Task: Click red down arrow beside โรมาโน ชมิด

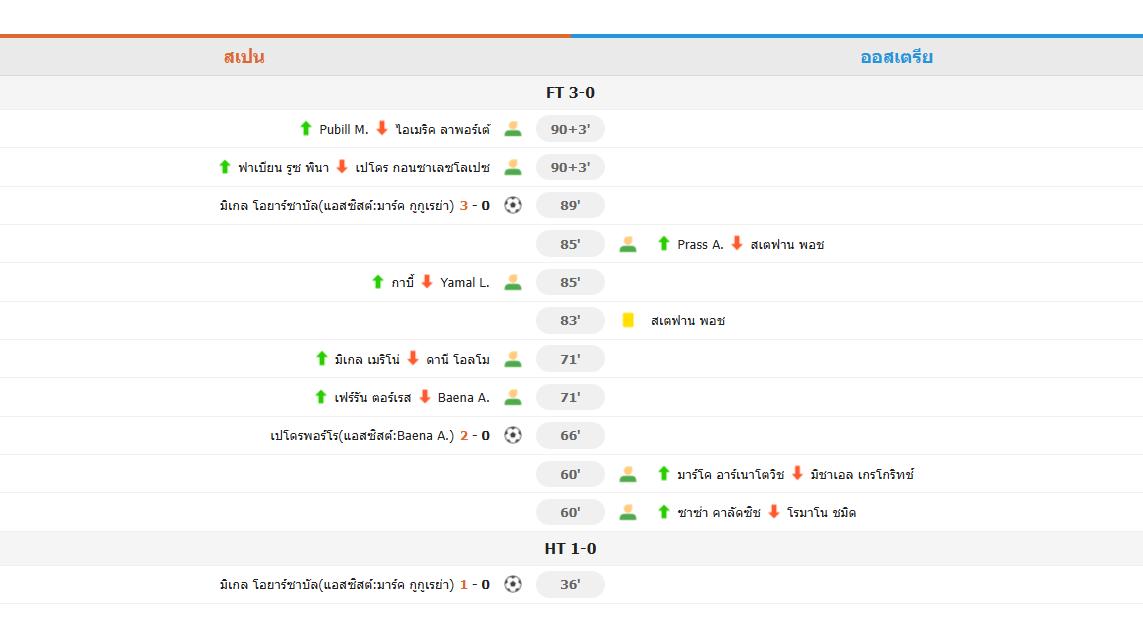Action: [x=774, y=511]
